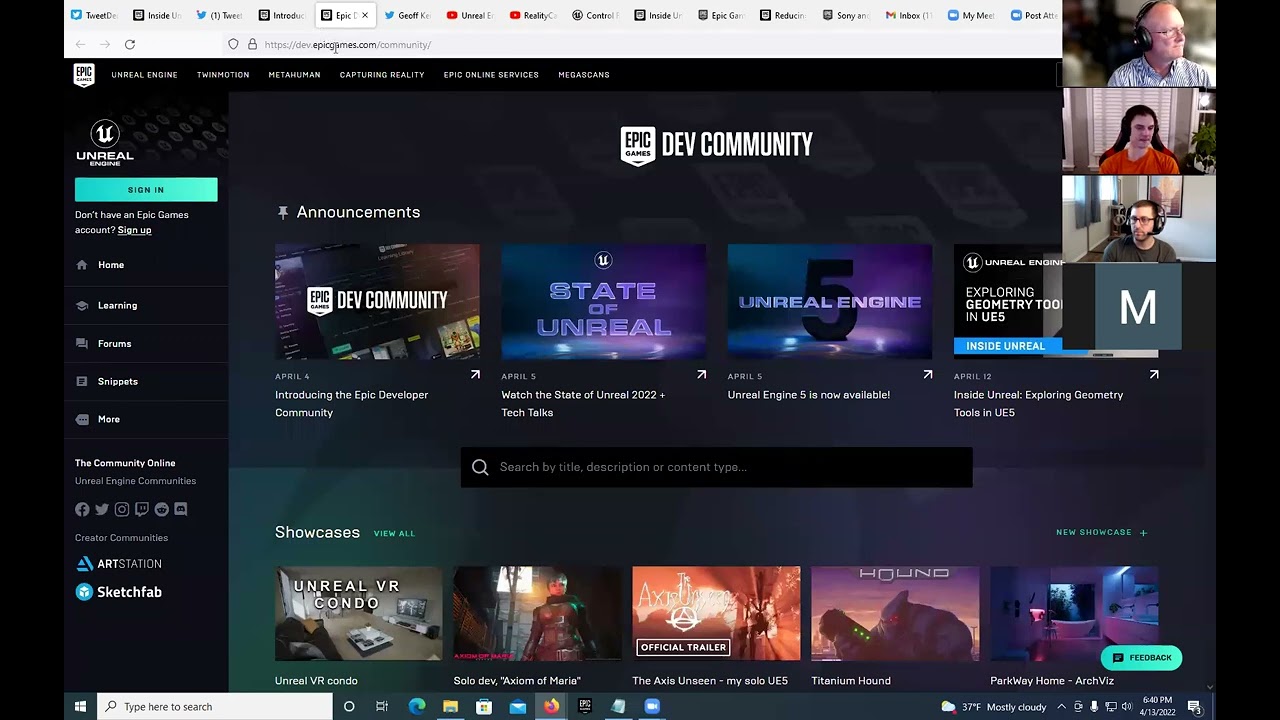This screenshot has height=720, width=1280.
Task: Click the browser Reload button
Action: (x=130, y=44)
